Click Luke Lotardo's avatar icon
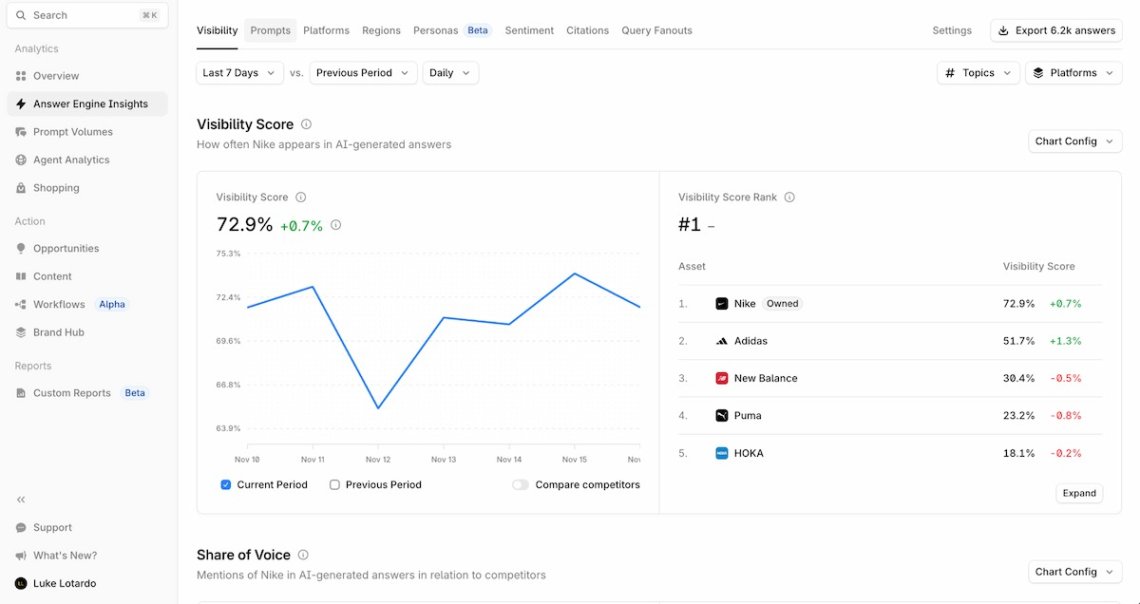The height and width of the screenshot is (604, 1140). (x=20, y=584)
